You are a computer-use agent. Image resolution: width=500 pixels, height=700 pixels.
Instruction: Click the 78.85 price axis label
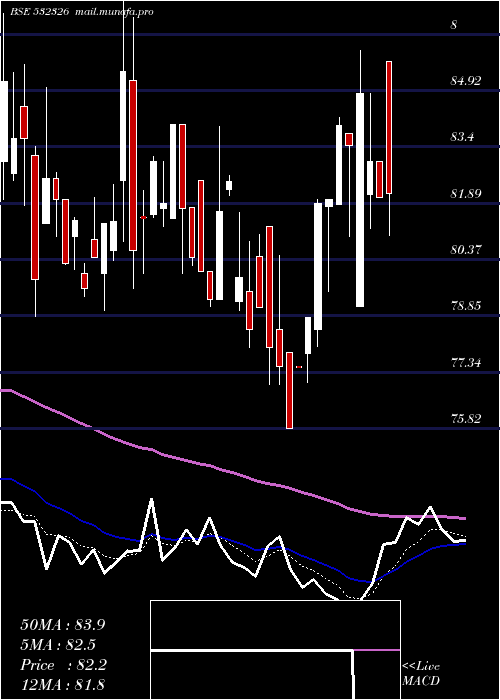[466, 306]
